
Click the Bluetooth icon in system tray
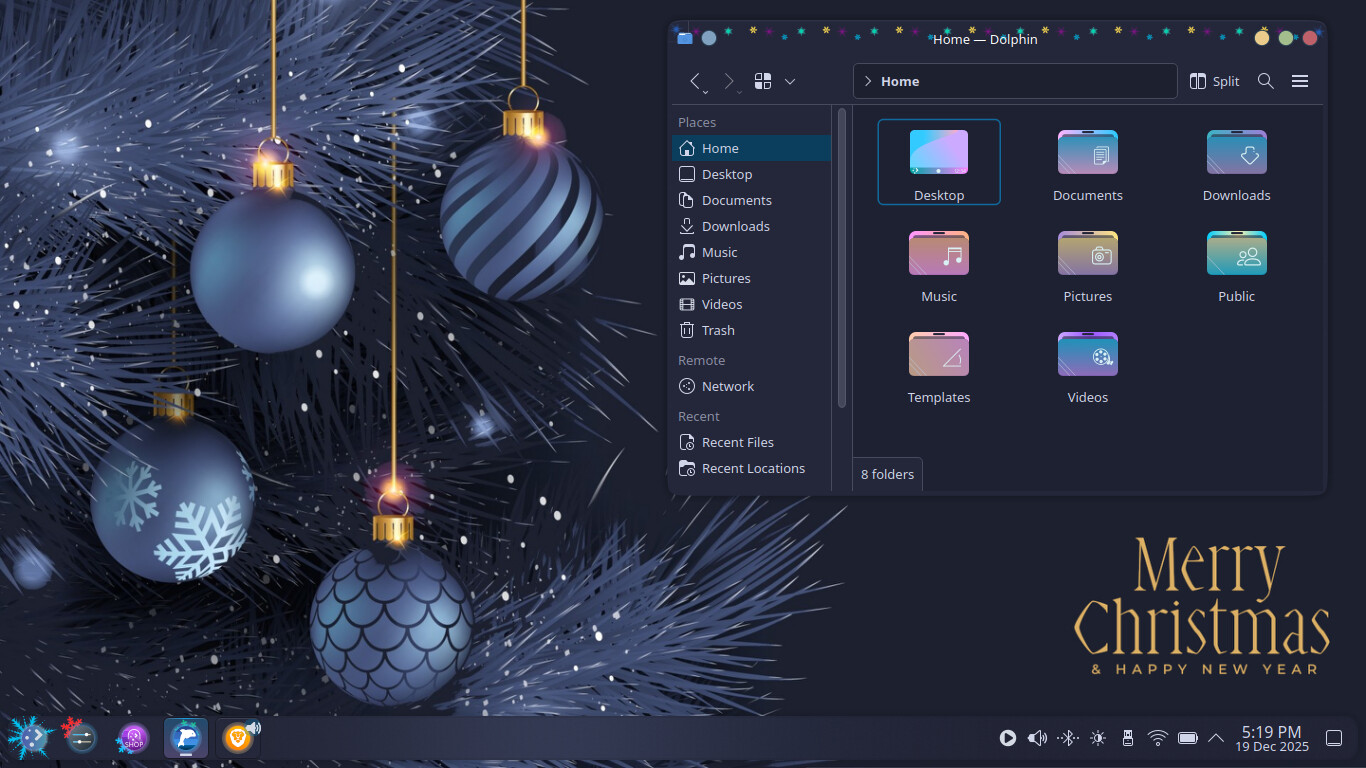tap(1068, 738)
